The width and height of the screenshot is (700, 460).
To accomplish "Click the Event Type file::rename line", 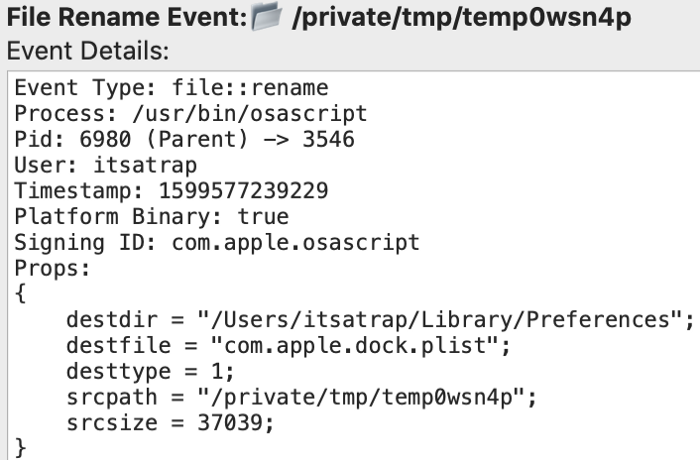I will pyautogui.click(x=171, y=87).
